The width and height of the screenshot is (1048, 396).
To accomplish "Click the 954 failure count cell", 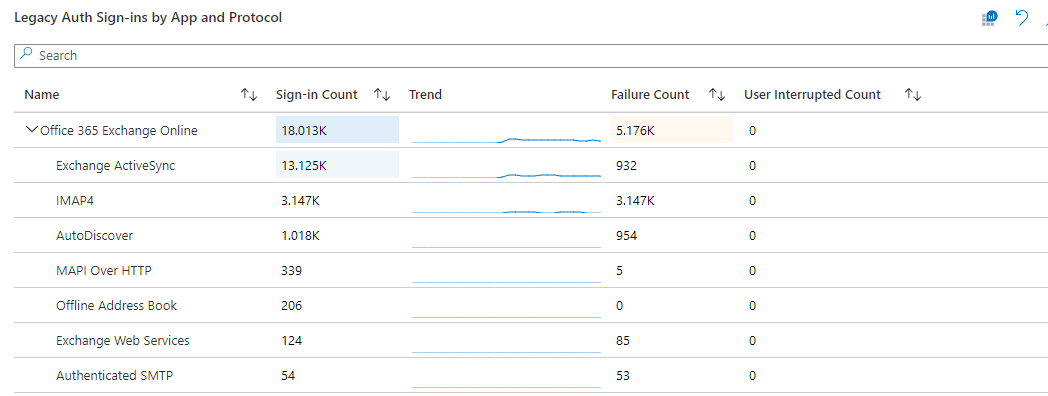I will click(626, 235).
